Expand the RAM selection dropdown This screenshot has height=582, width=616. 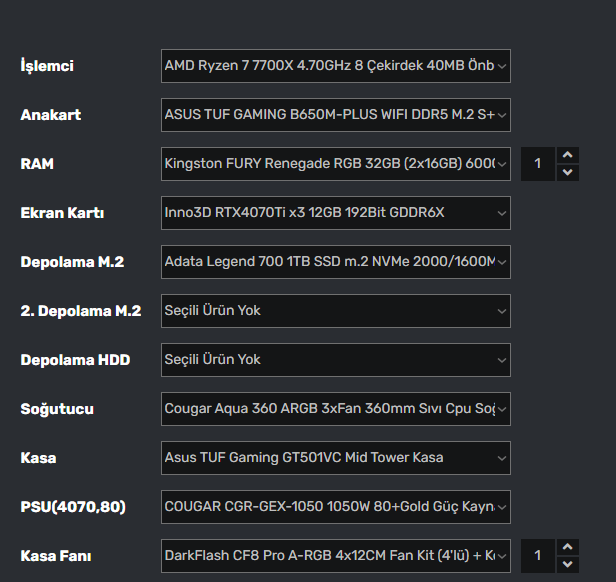click(x=335, y=164)
